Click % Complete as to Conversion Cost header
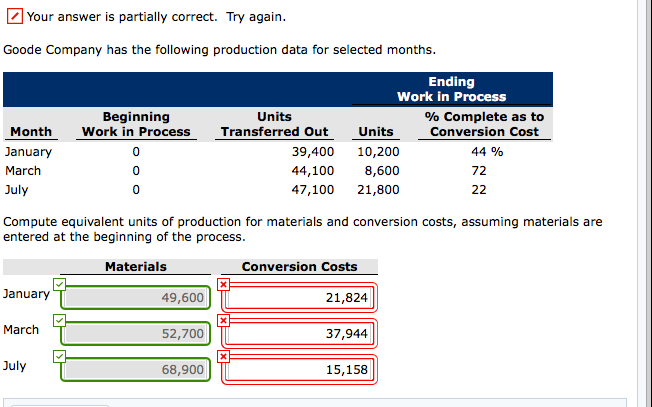Image resolution: width=652 pixels, height=407 pixels. tap(484, 124)
